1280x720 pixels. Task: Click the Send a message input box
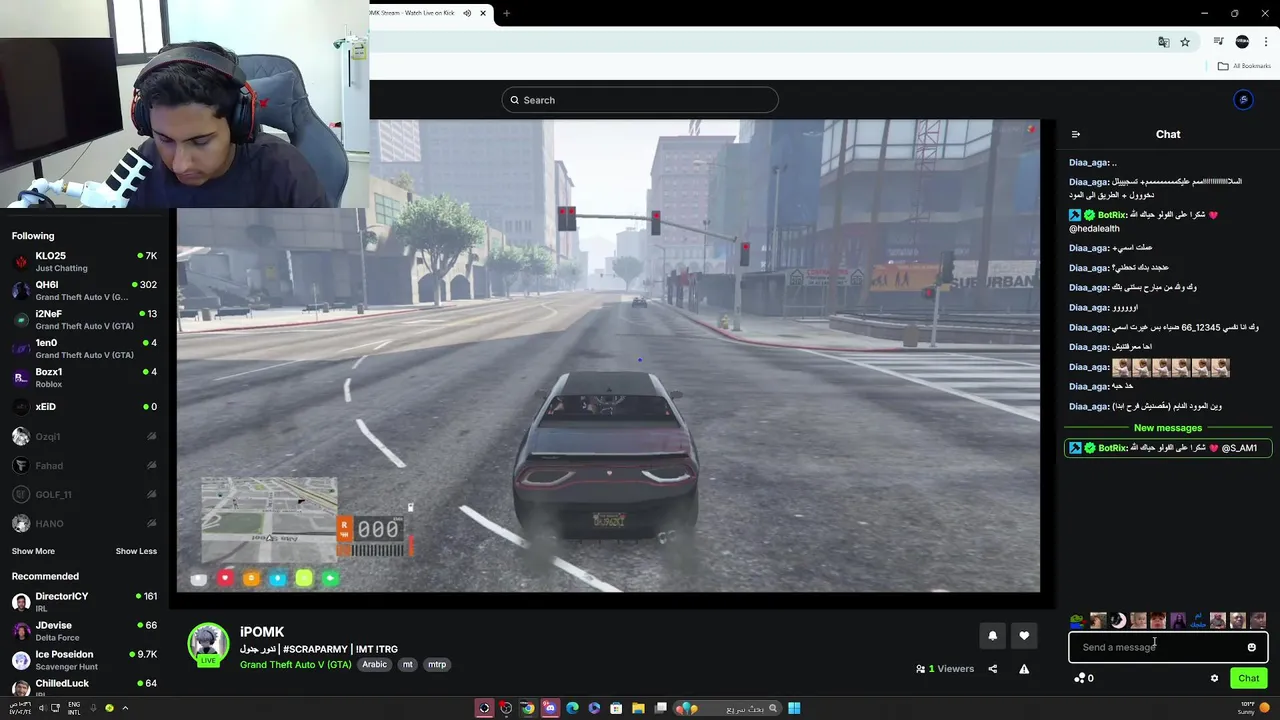pos(1168,647)
